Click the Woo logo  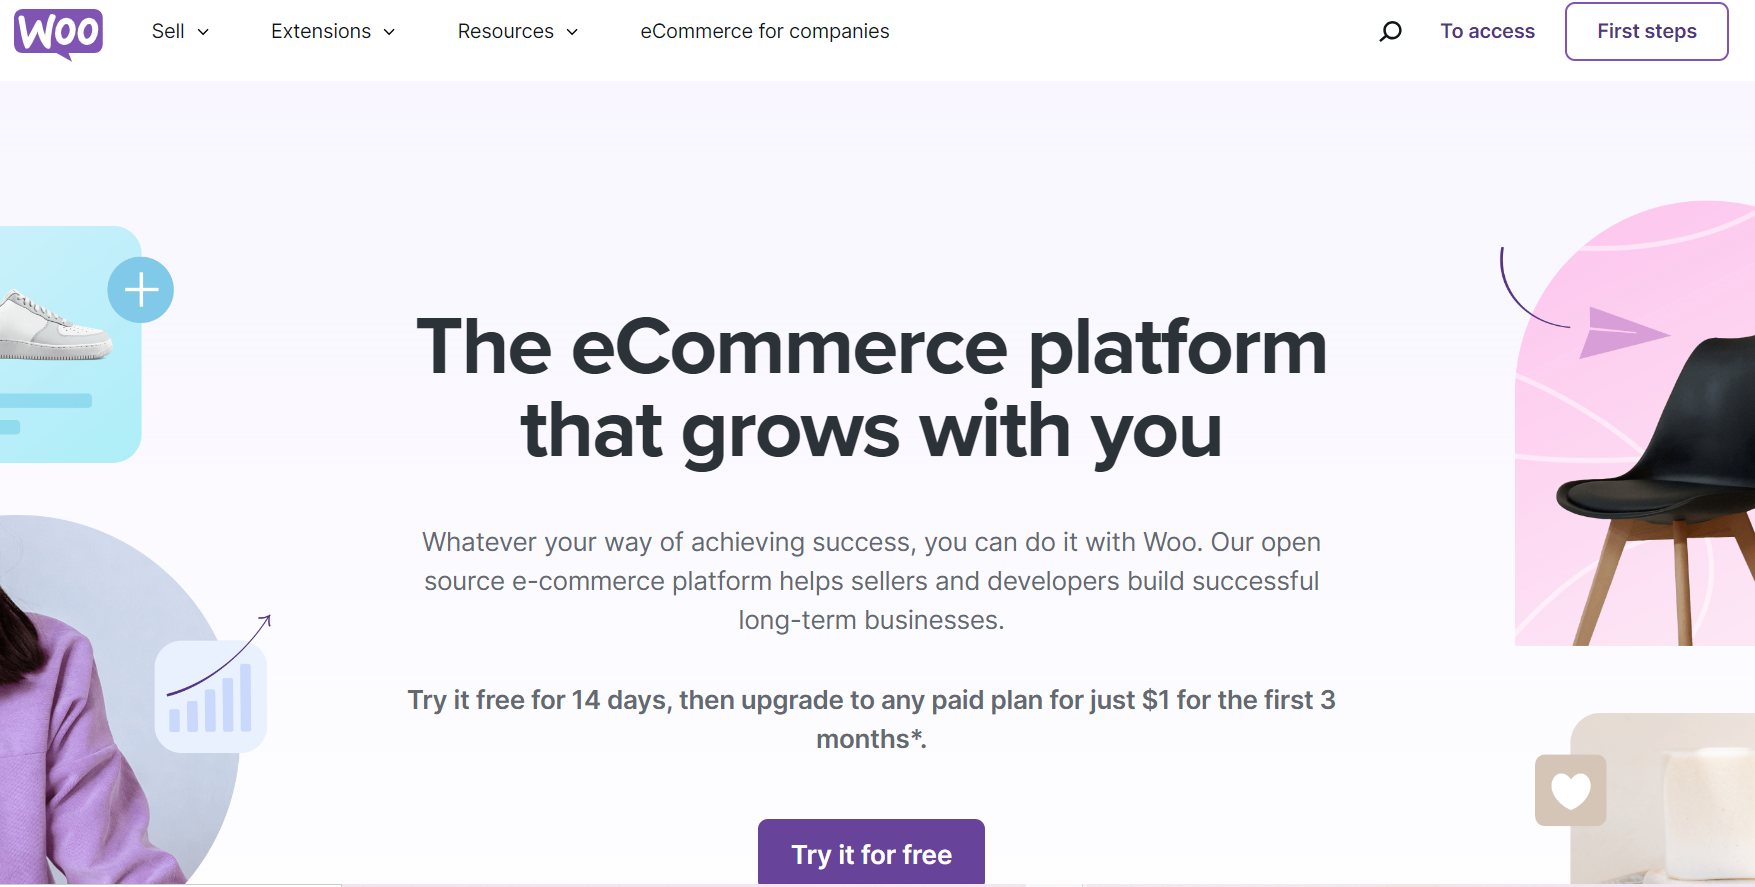point(58,34)
